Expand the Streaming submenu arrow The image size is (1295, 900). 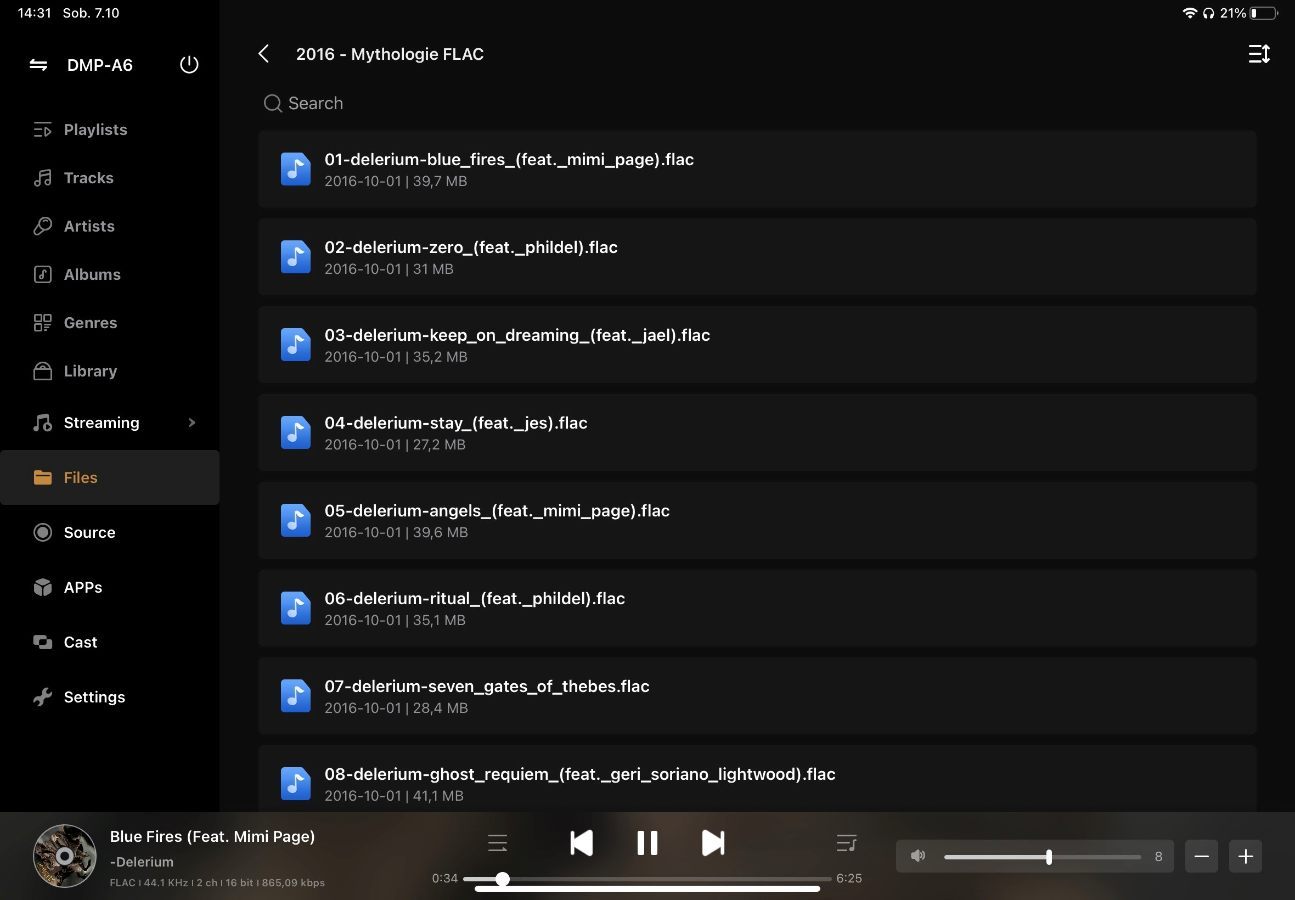[x=192, y=423]
